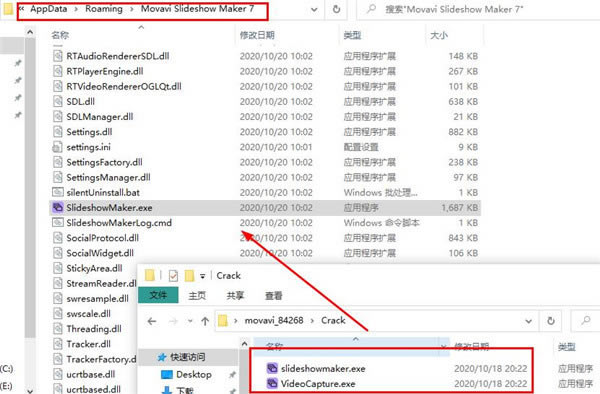Click the SocialWidget.dll file icon
Image resolution: width=600 pixels, height=394 pixels.
point(57,253)
